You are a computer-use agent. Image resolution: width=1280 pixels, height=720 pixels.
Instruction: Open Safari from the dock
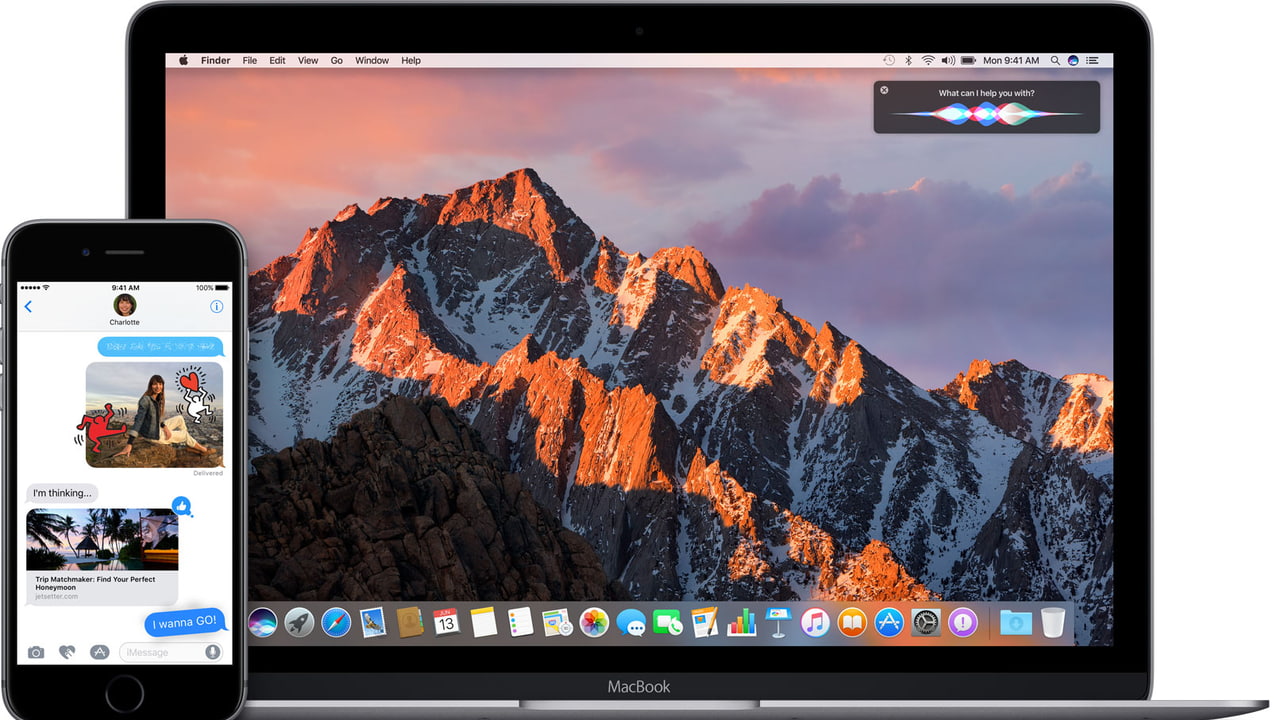click(x=335, y=623)
